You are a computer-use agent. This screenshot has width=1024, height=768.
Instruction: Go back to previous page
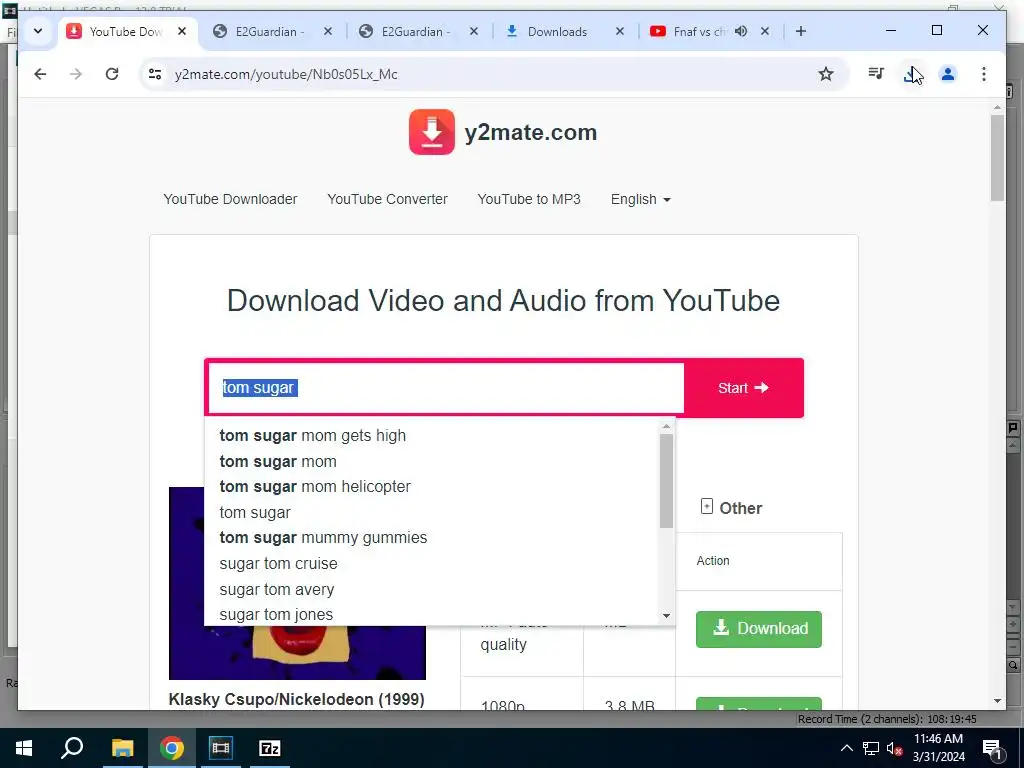pos(40,74)
